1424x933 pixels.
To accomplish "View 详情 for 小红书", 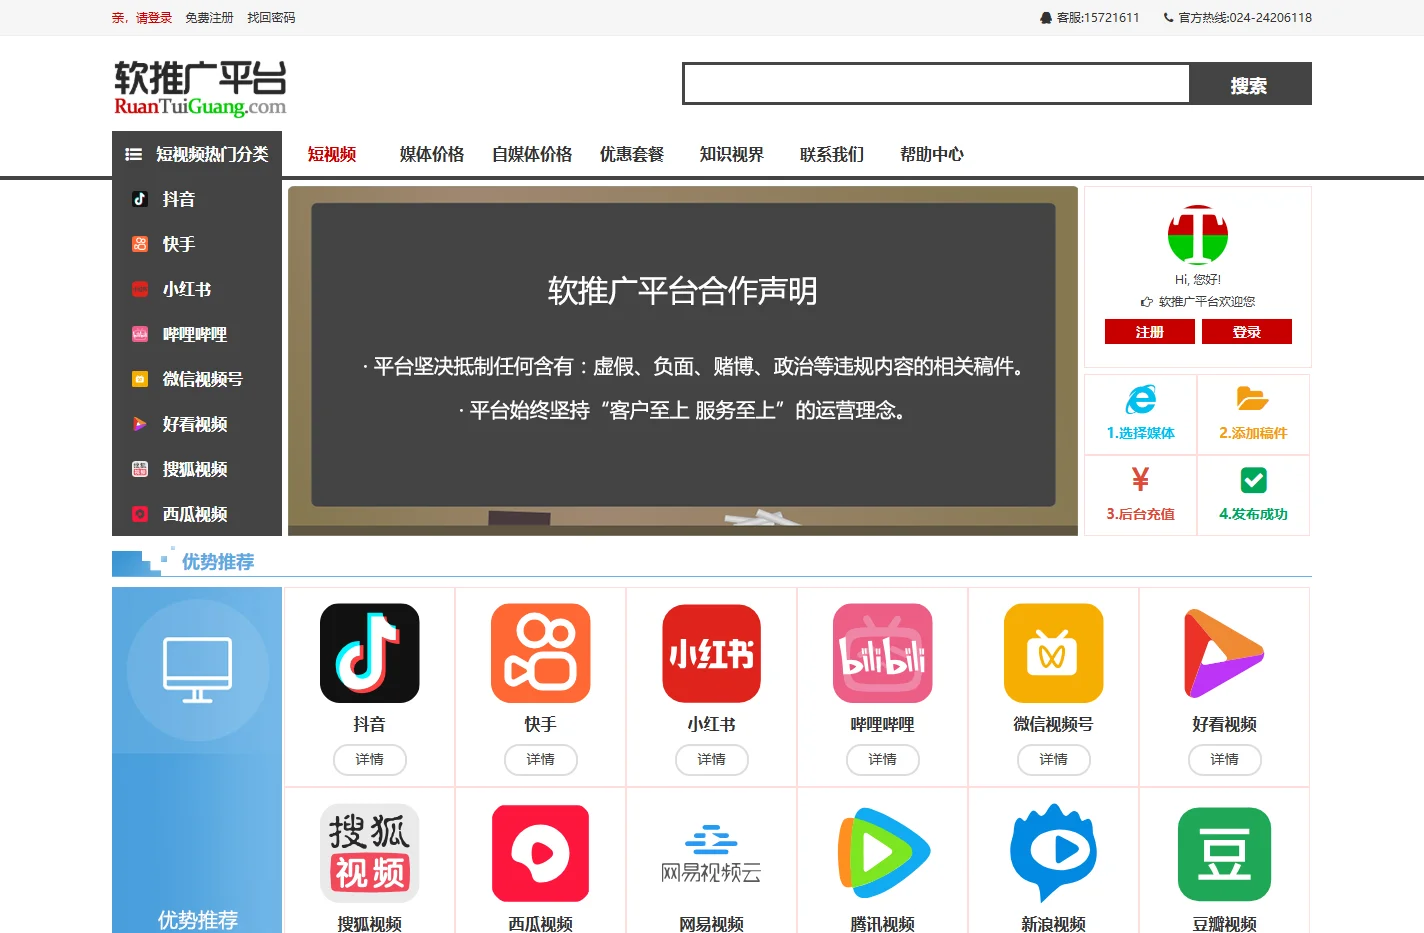I will tap(712, 760).
